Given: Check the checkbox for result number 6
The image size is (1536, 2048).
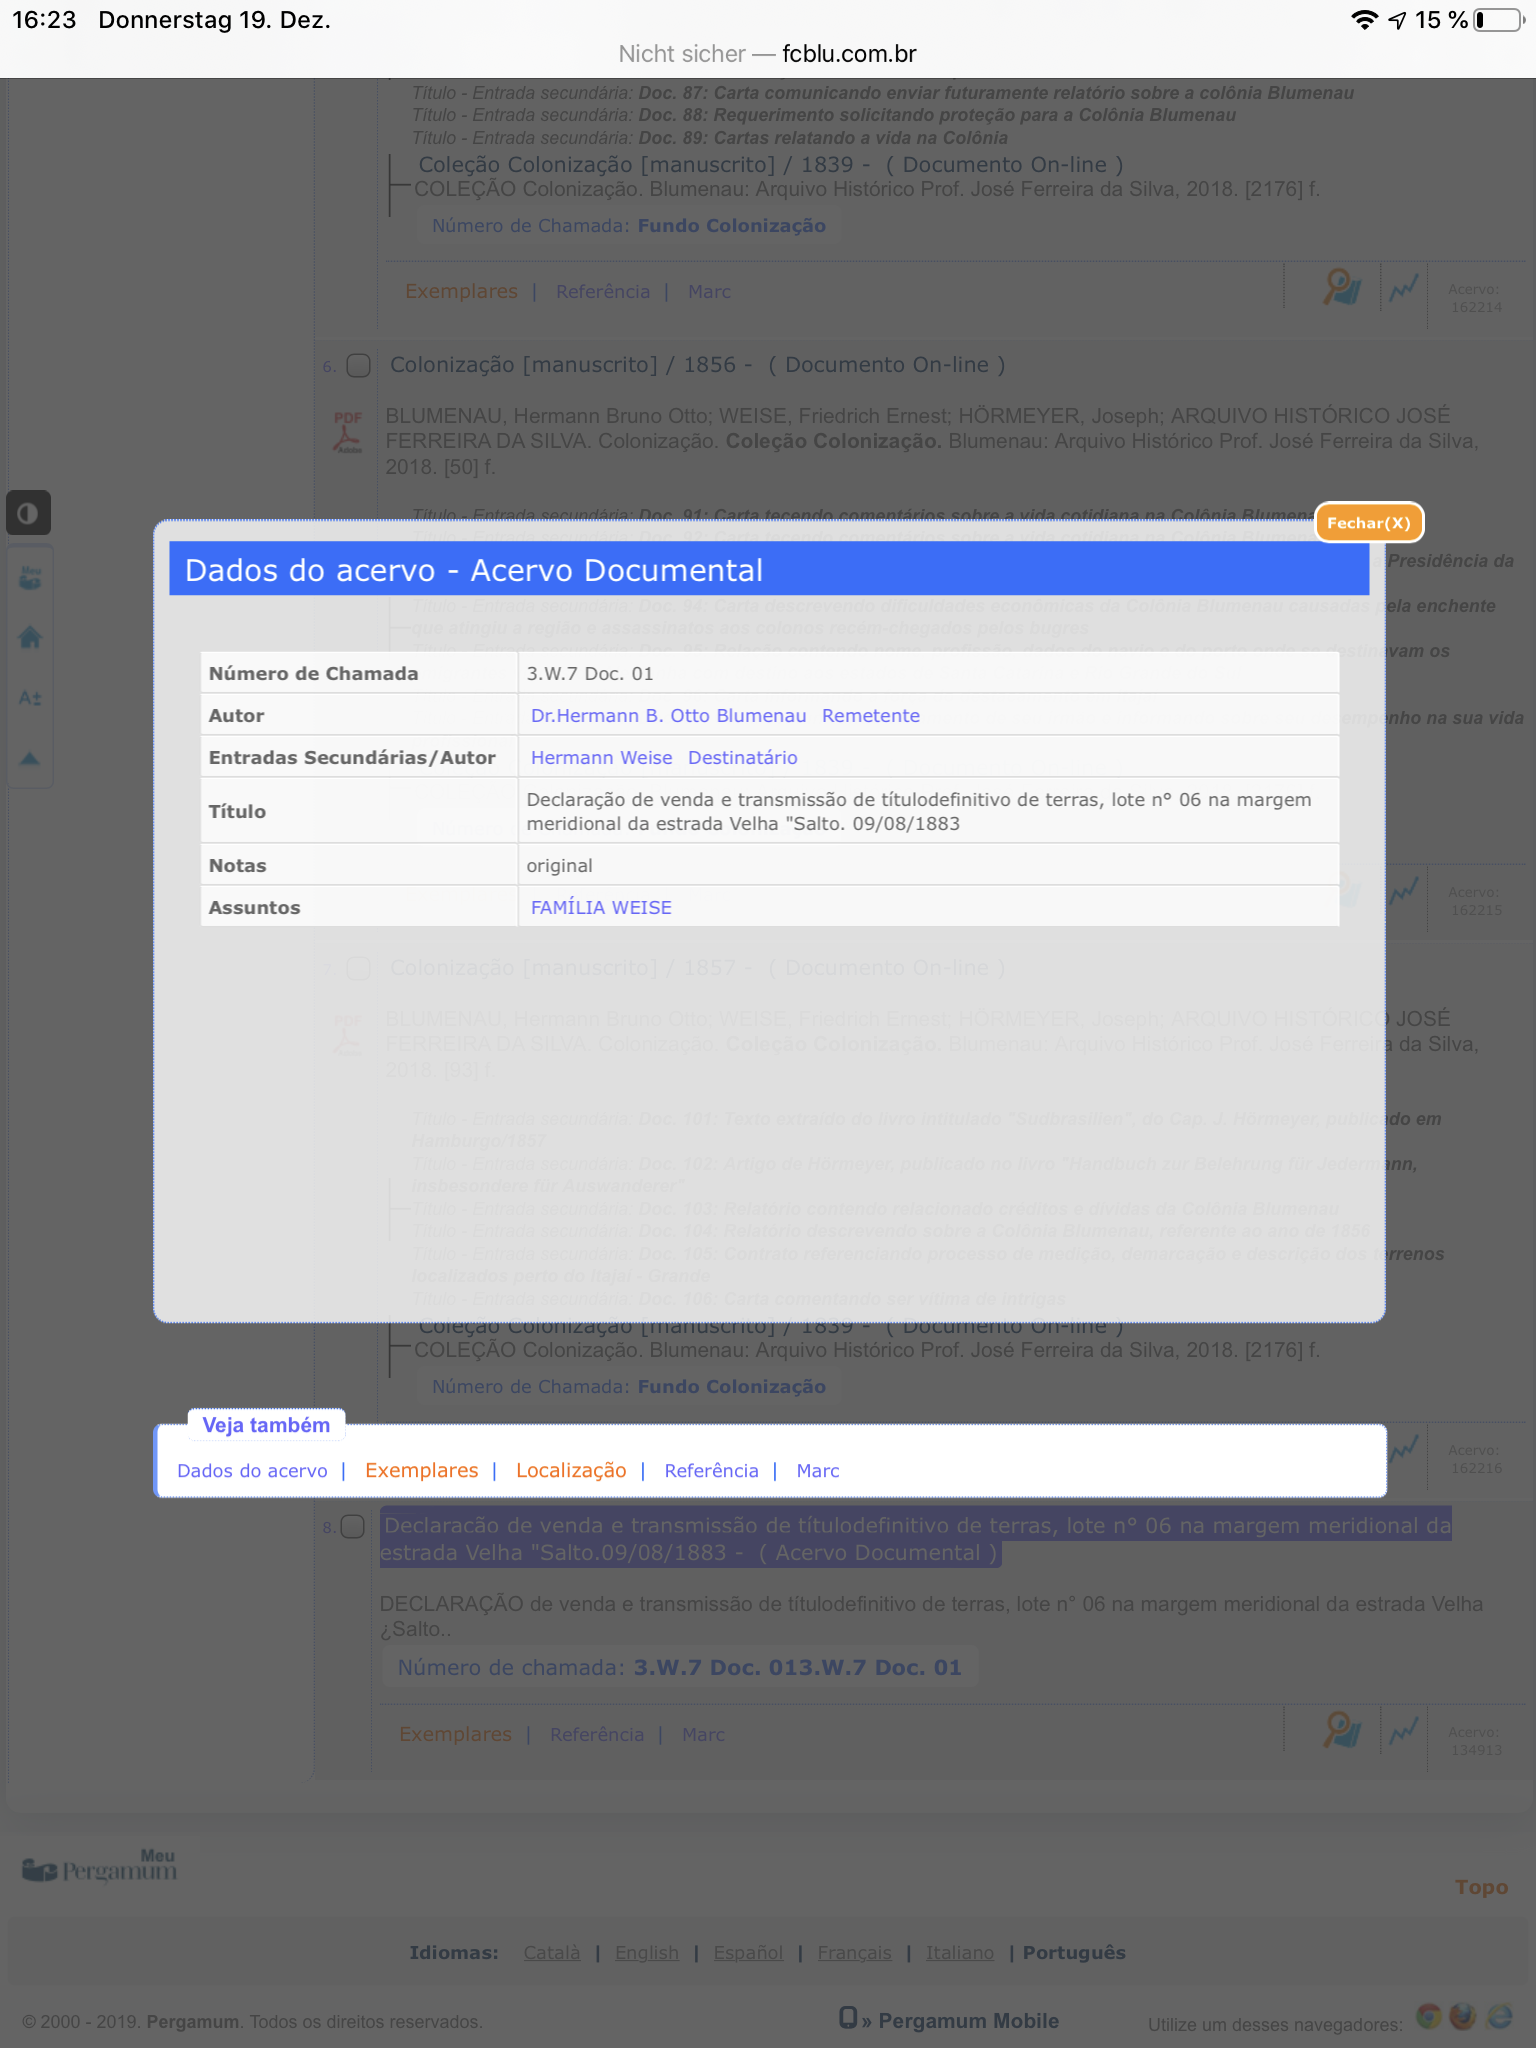Looking at the screenshot, I should click(x=358, y=366).
